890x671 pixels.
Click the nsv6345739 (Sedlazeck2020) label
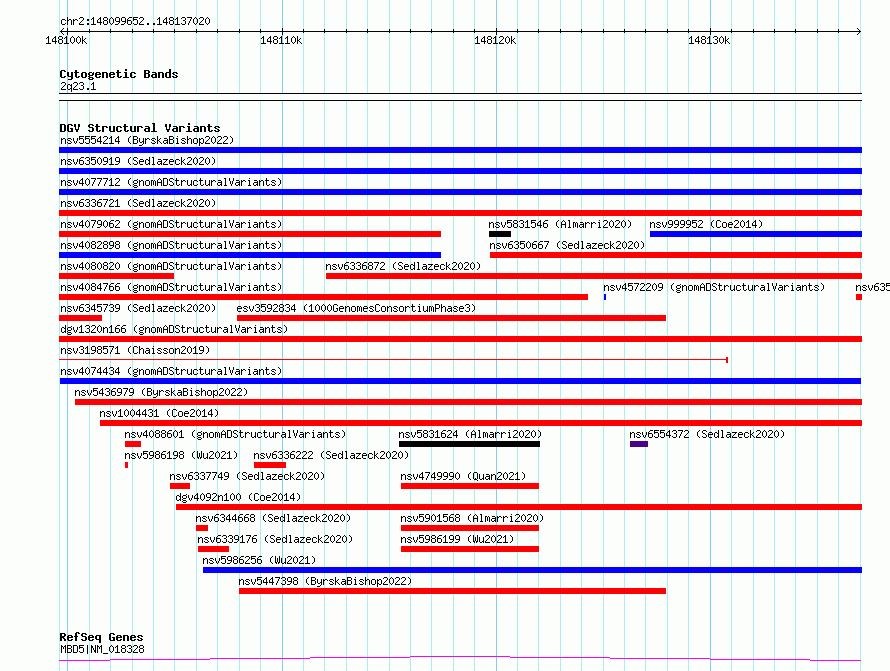coord(138,308)
